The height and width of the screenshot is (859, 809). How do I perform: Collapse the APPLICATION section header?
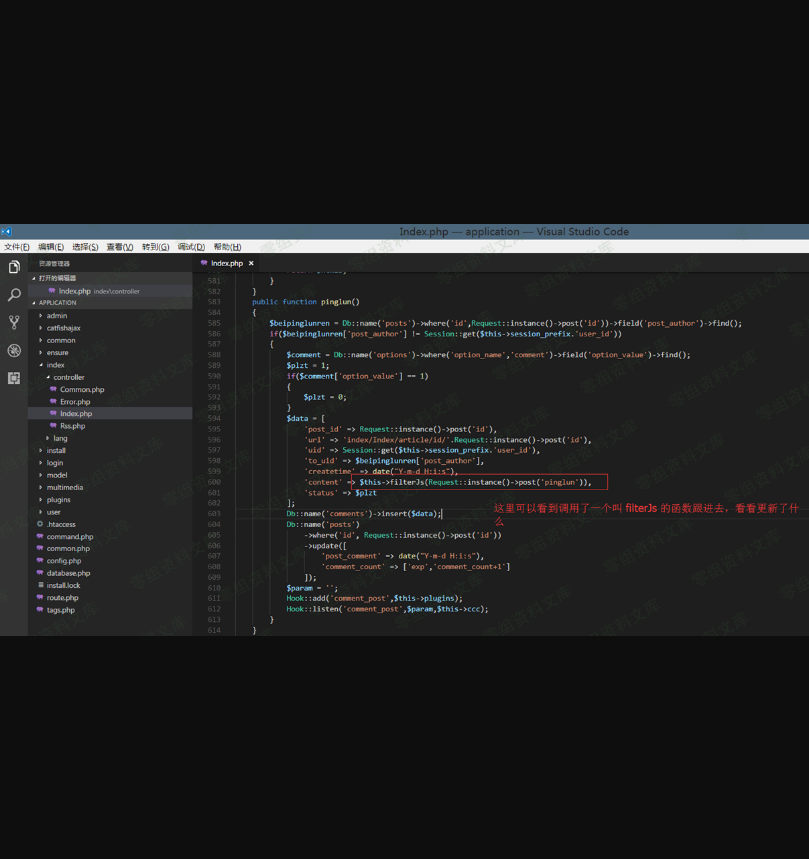57,303
